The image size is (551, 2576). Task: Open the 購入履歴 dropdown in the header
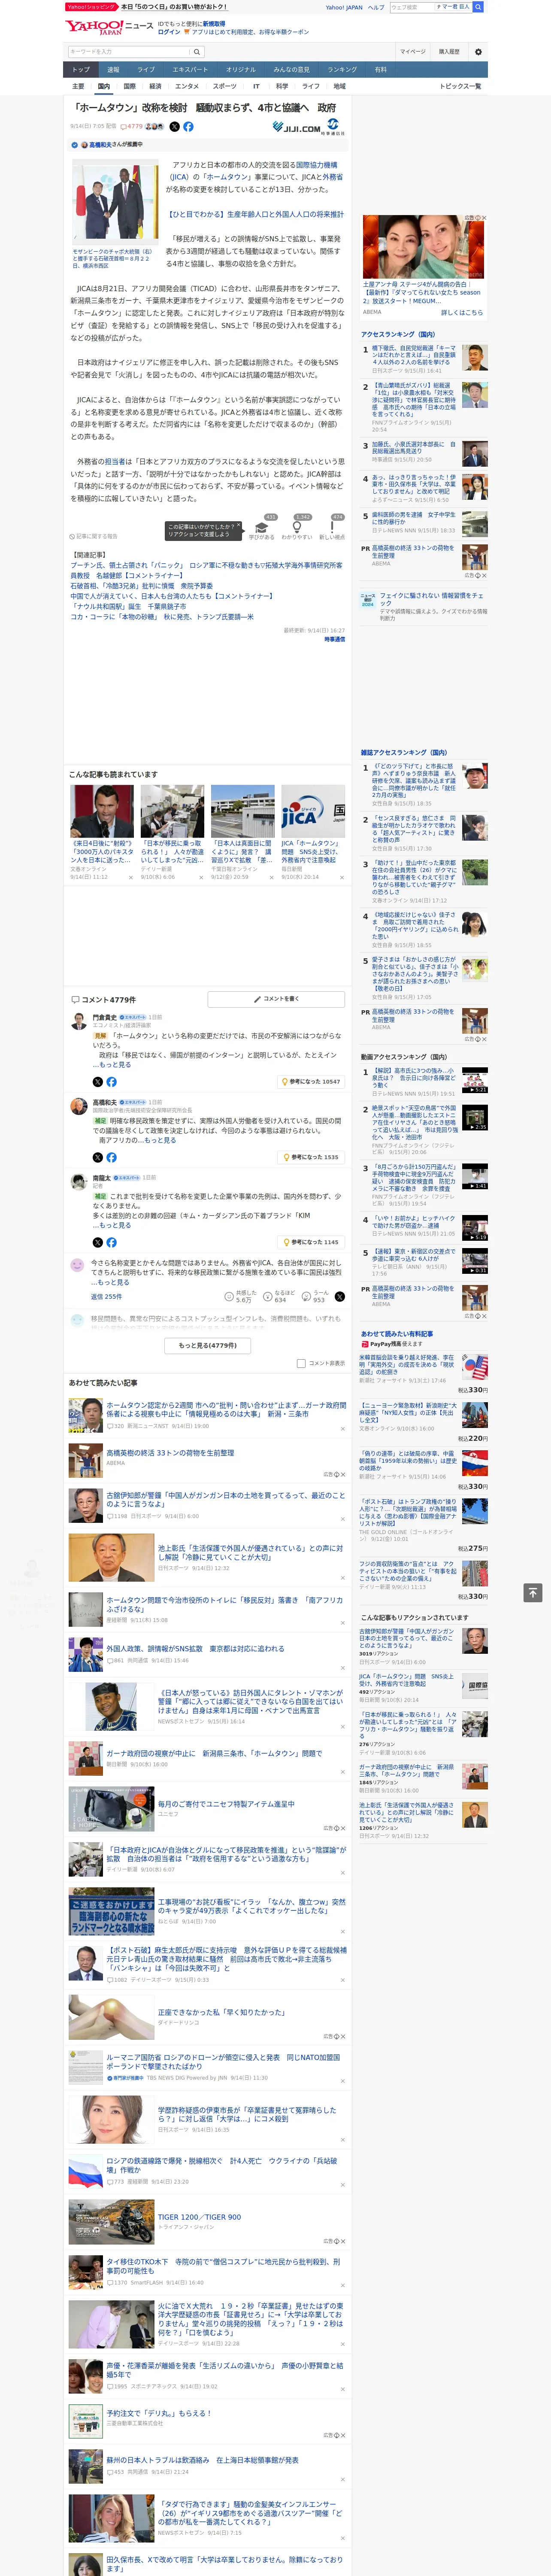[x=449, y=51]
